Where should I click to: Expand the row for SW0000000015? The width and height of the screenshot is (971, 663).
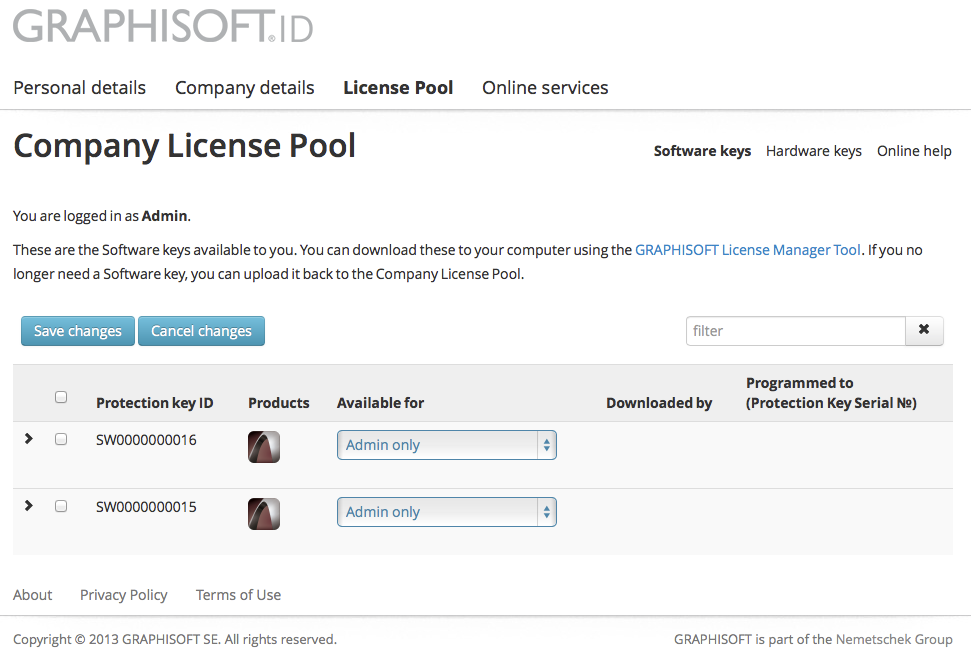point(28,505)
